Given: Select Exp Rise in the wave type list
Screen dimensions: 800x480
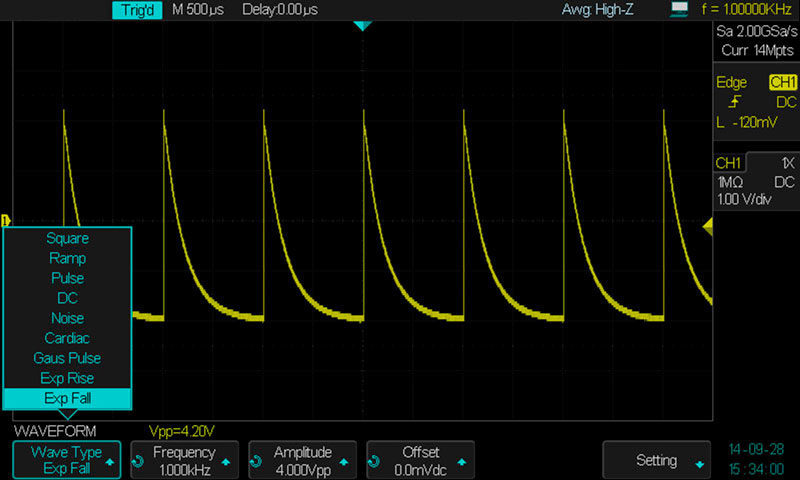Looking at the screenshot, I should coord(67,378).
